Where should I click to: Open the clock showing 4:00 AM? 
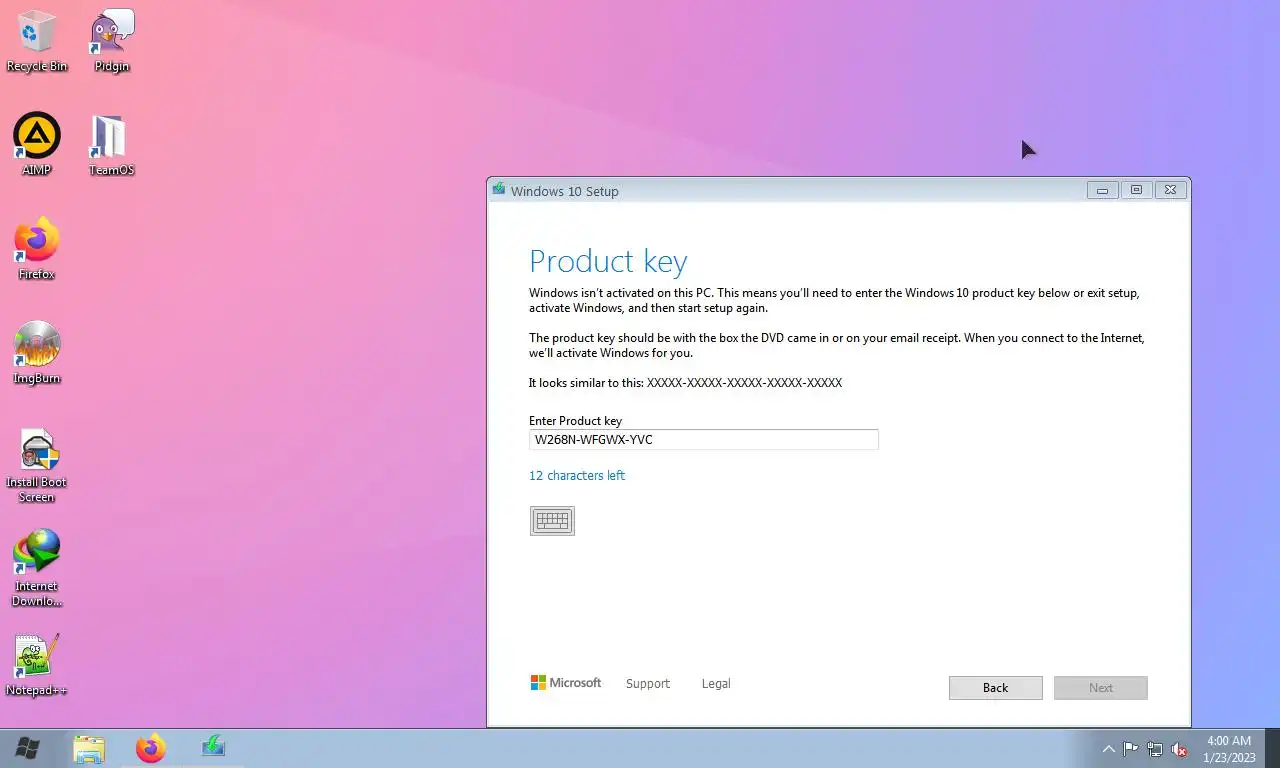(x=1229, y=749)
